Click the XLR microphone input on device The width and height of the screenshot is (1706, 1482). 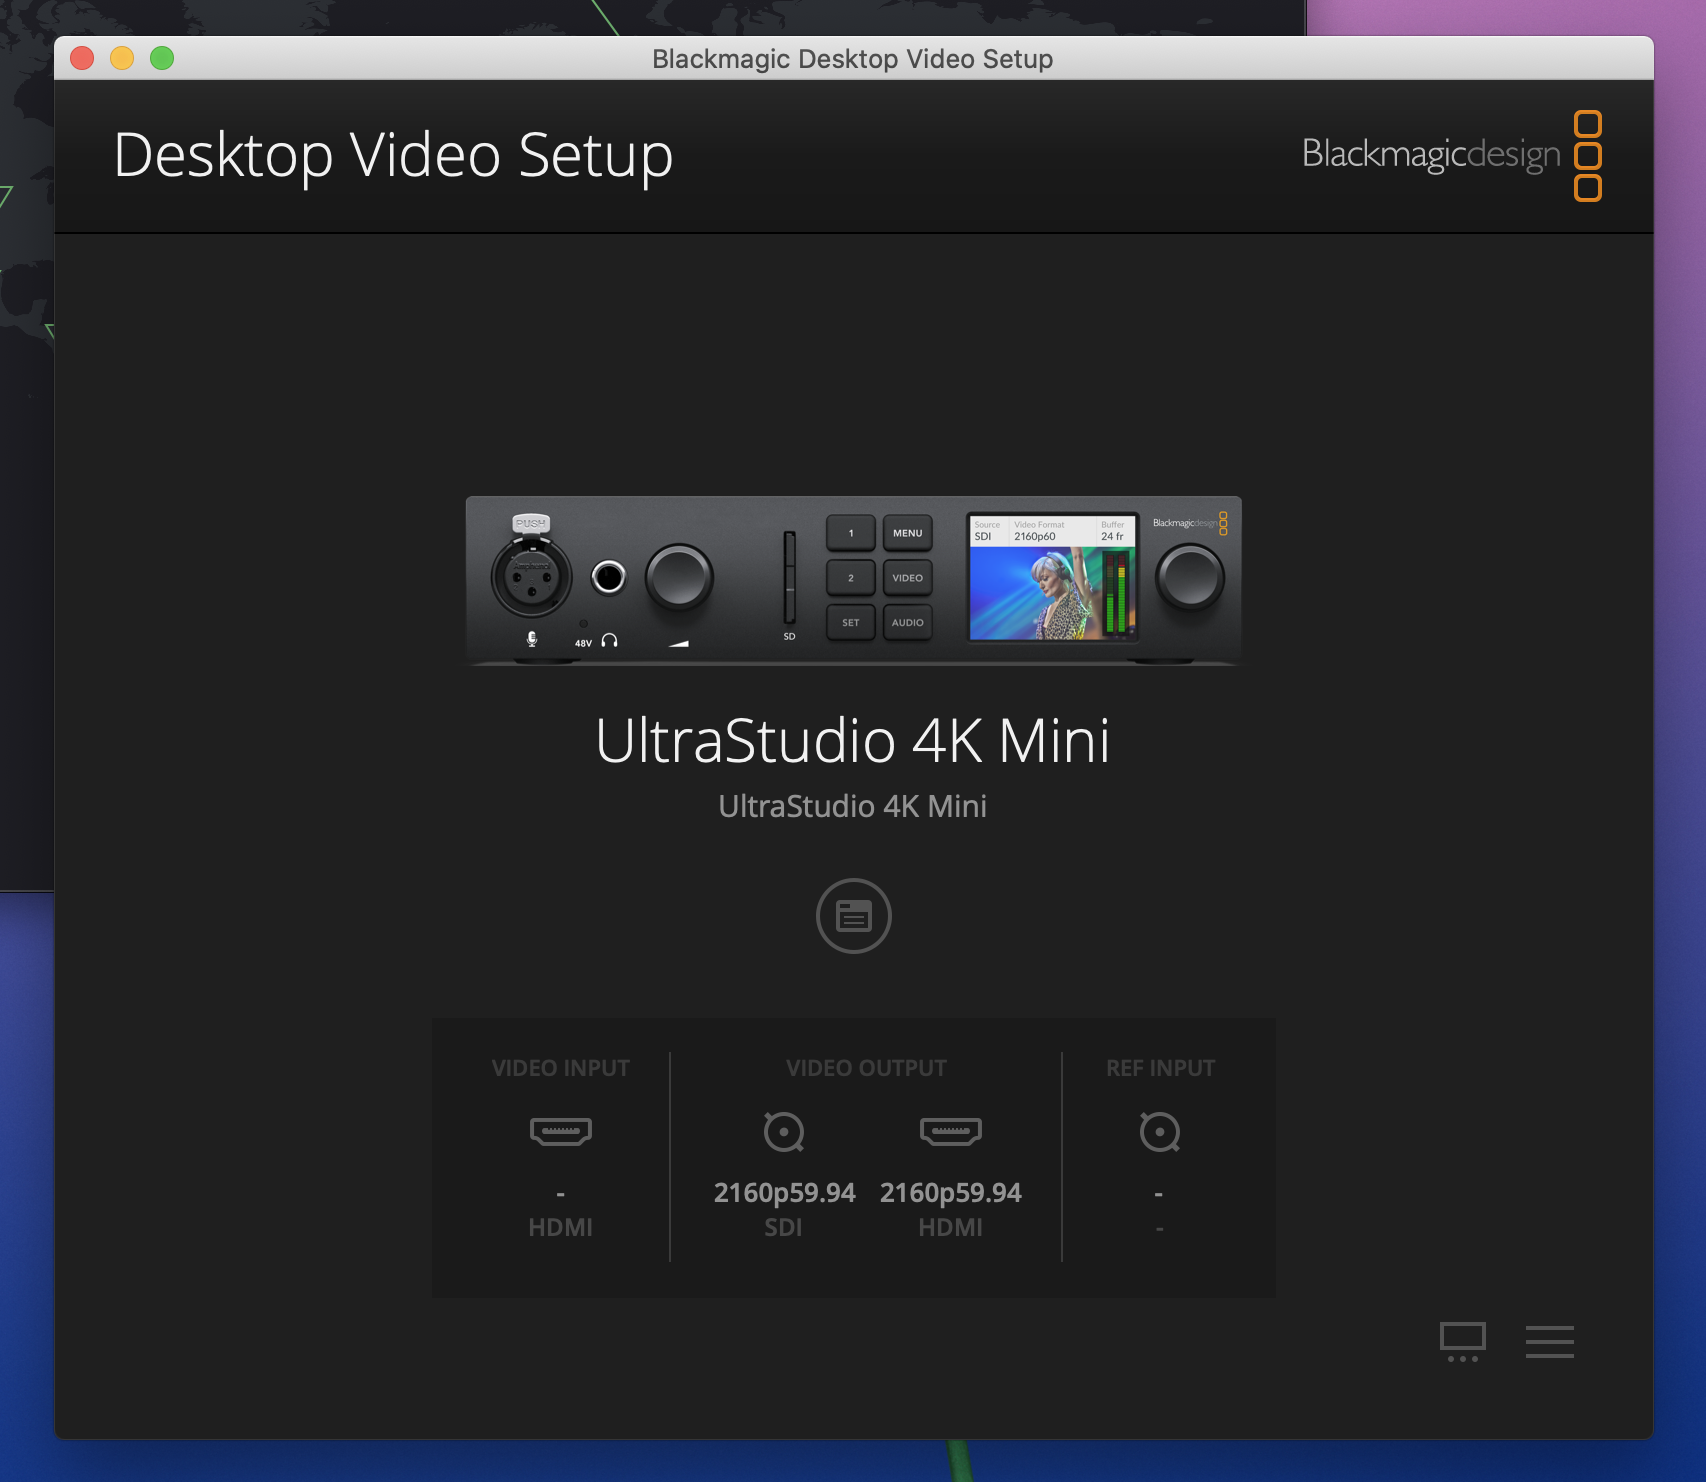[x=531, y=577]
